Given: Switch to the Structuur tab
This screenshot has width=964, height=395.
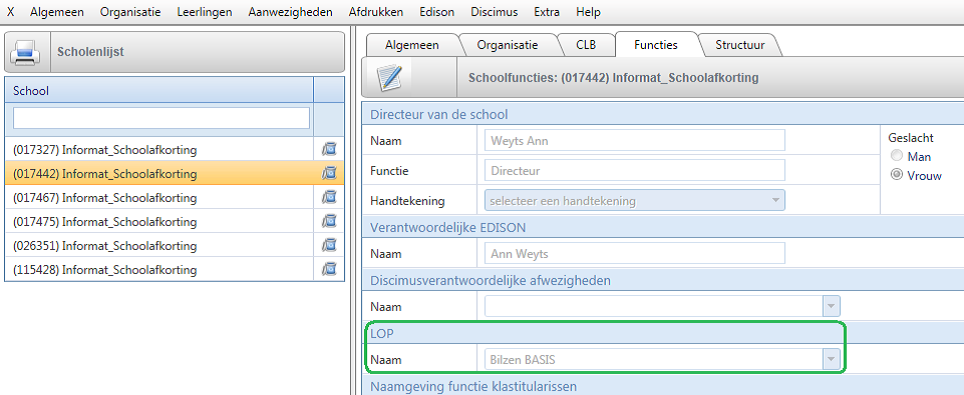Looking at the screenshot, I should pyautogui.click(x=740, y=45).
